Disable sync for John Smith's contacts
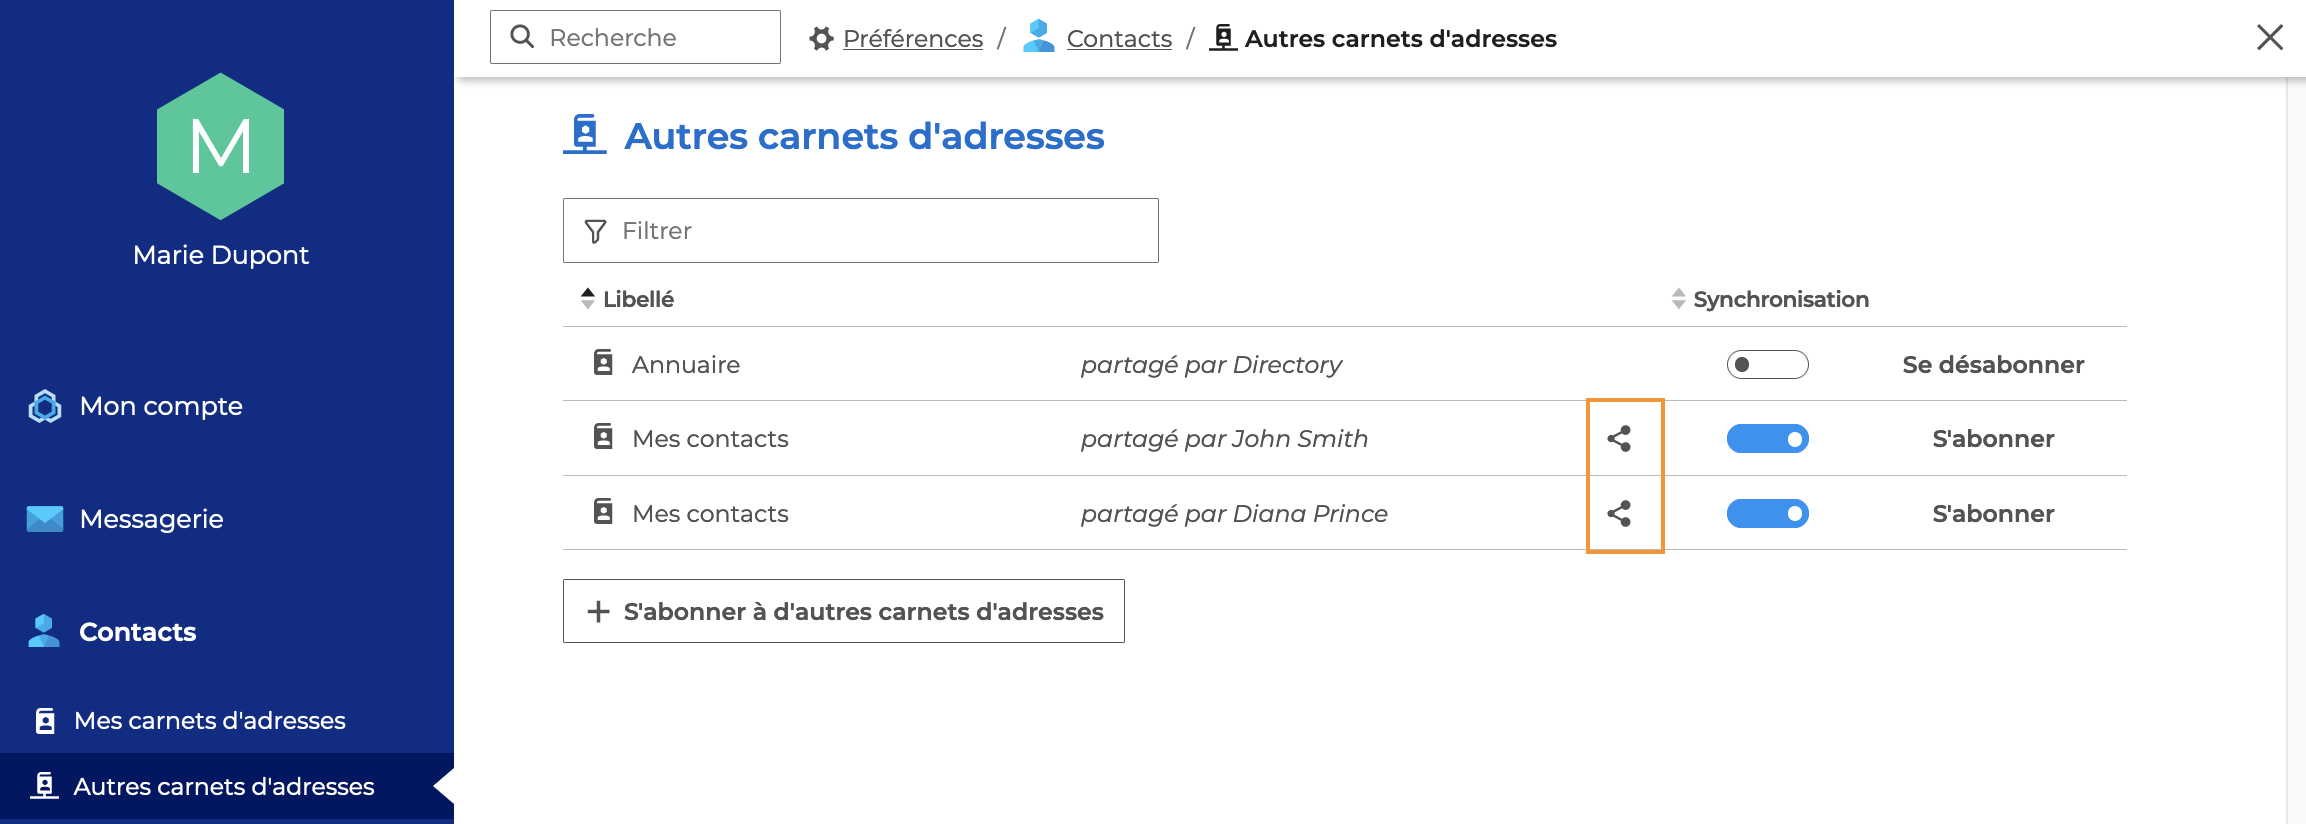 (x=1767, y=439)
